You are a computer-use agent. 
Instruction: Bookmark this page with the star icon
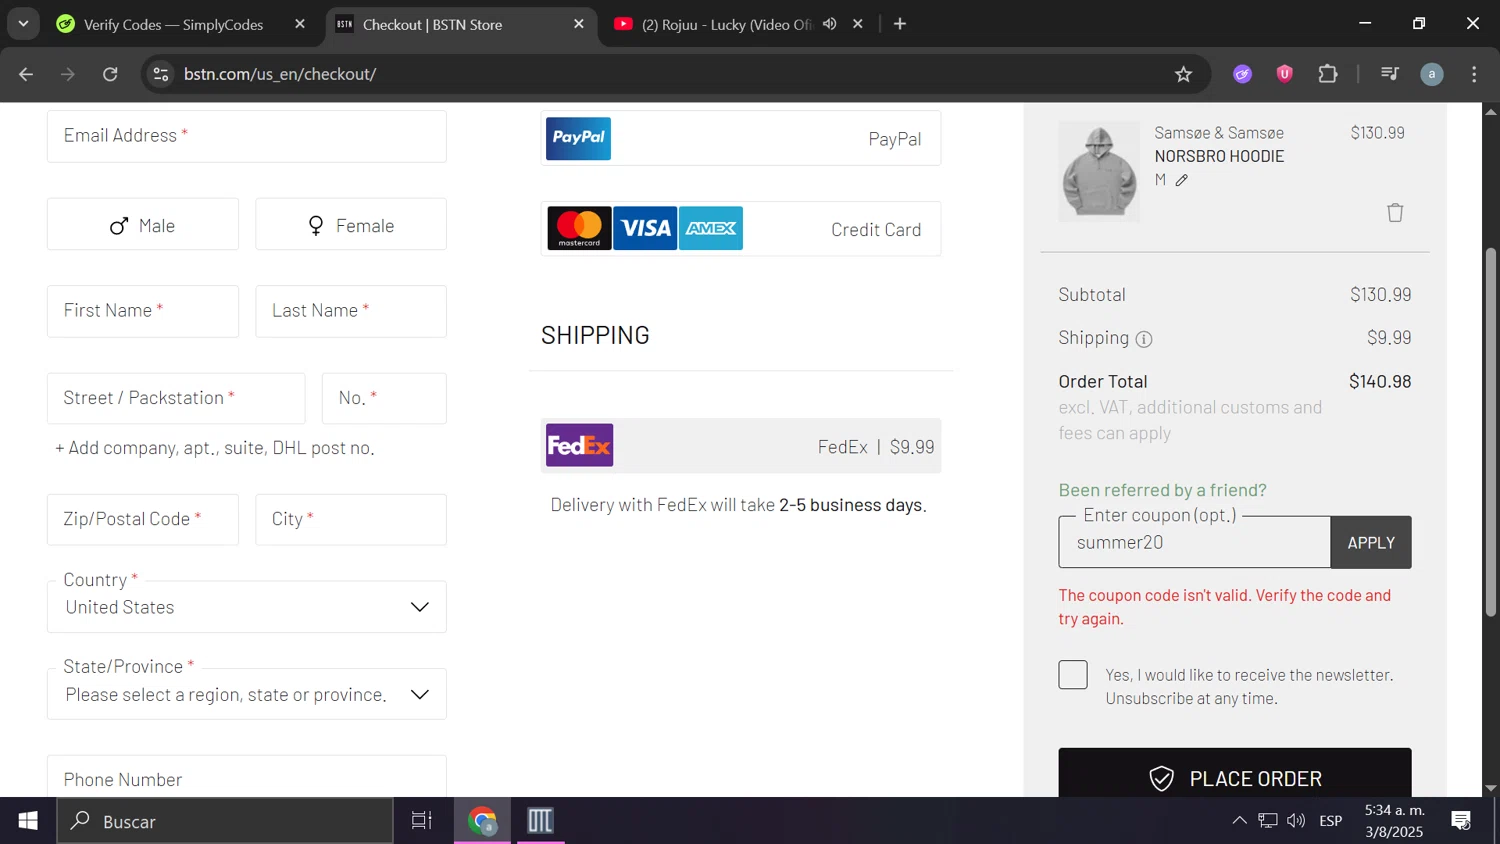click(x=1183, y=74)
